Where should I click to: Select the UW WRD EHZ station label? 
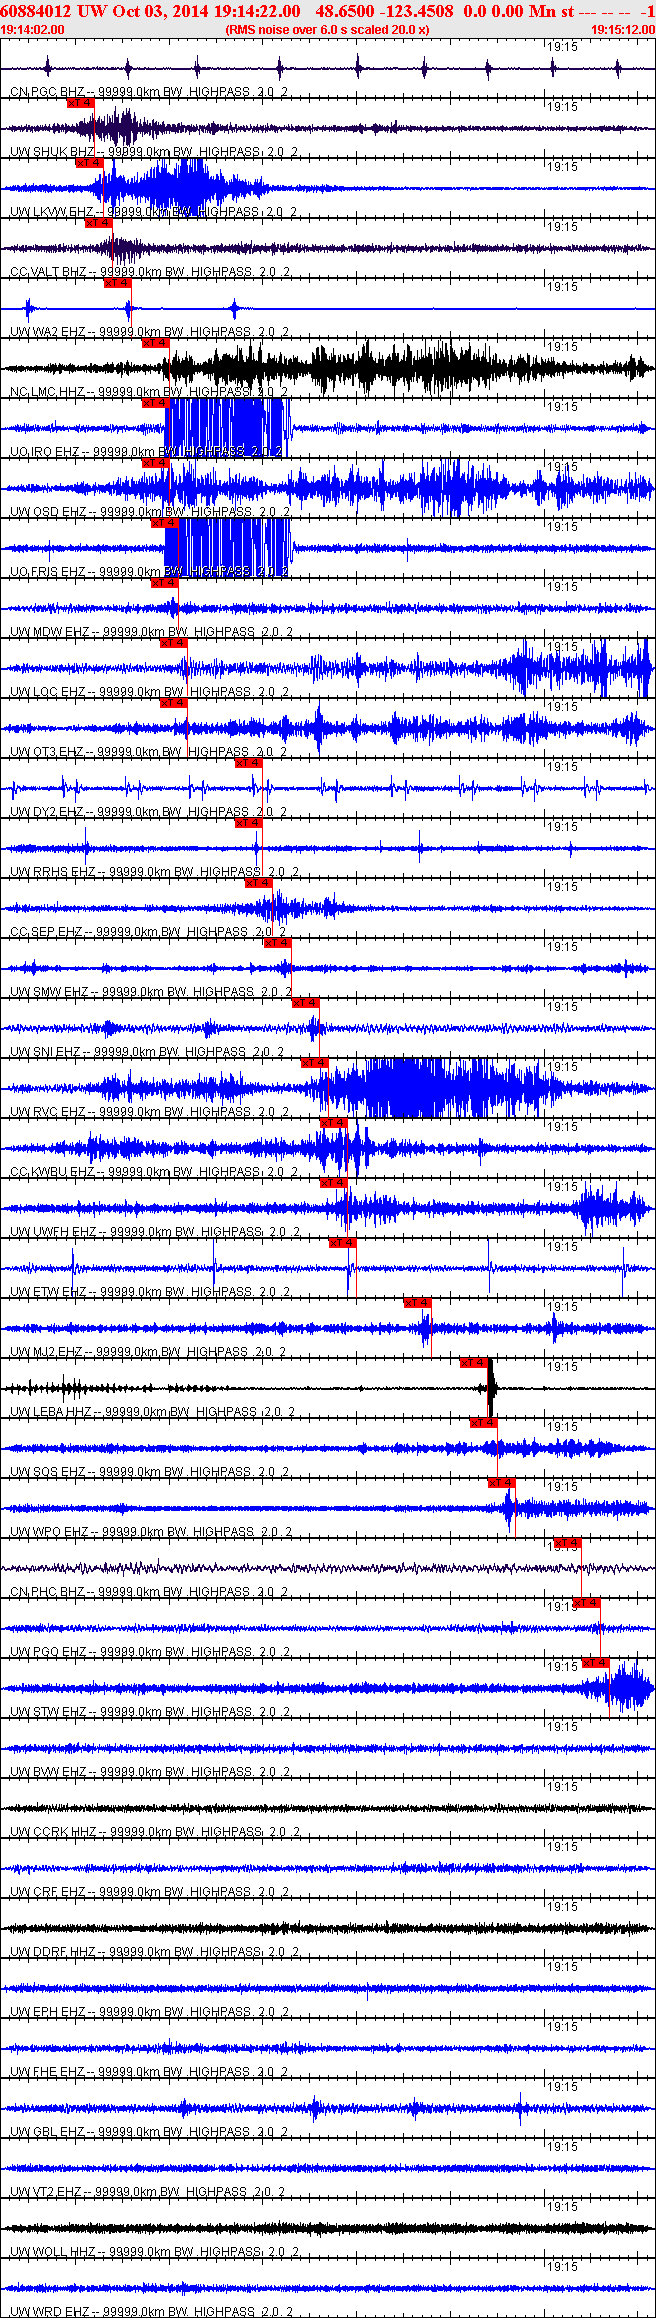(x=48, y=2312)
